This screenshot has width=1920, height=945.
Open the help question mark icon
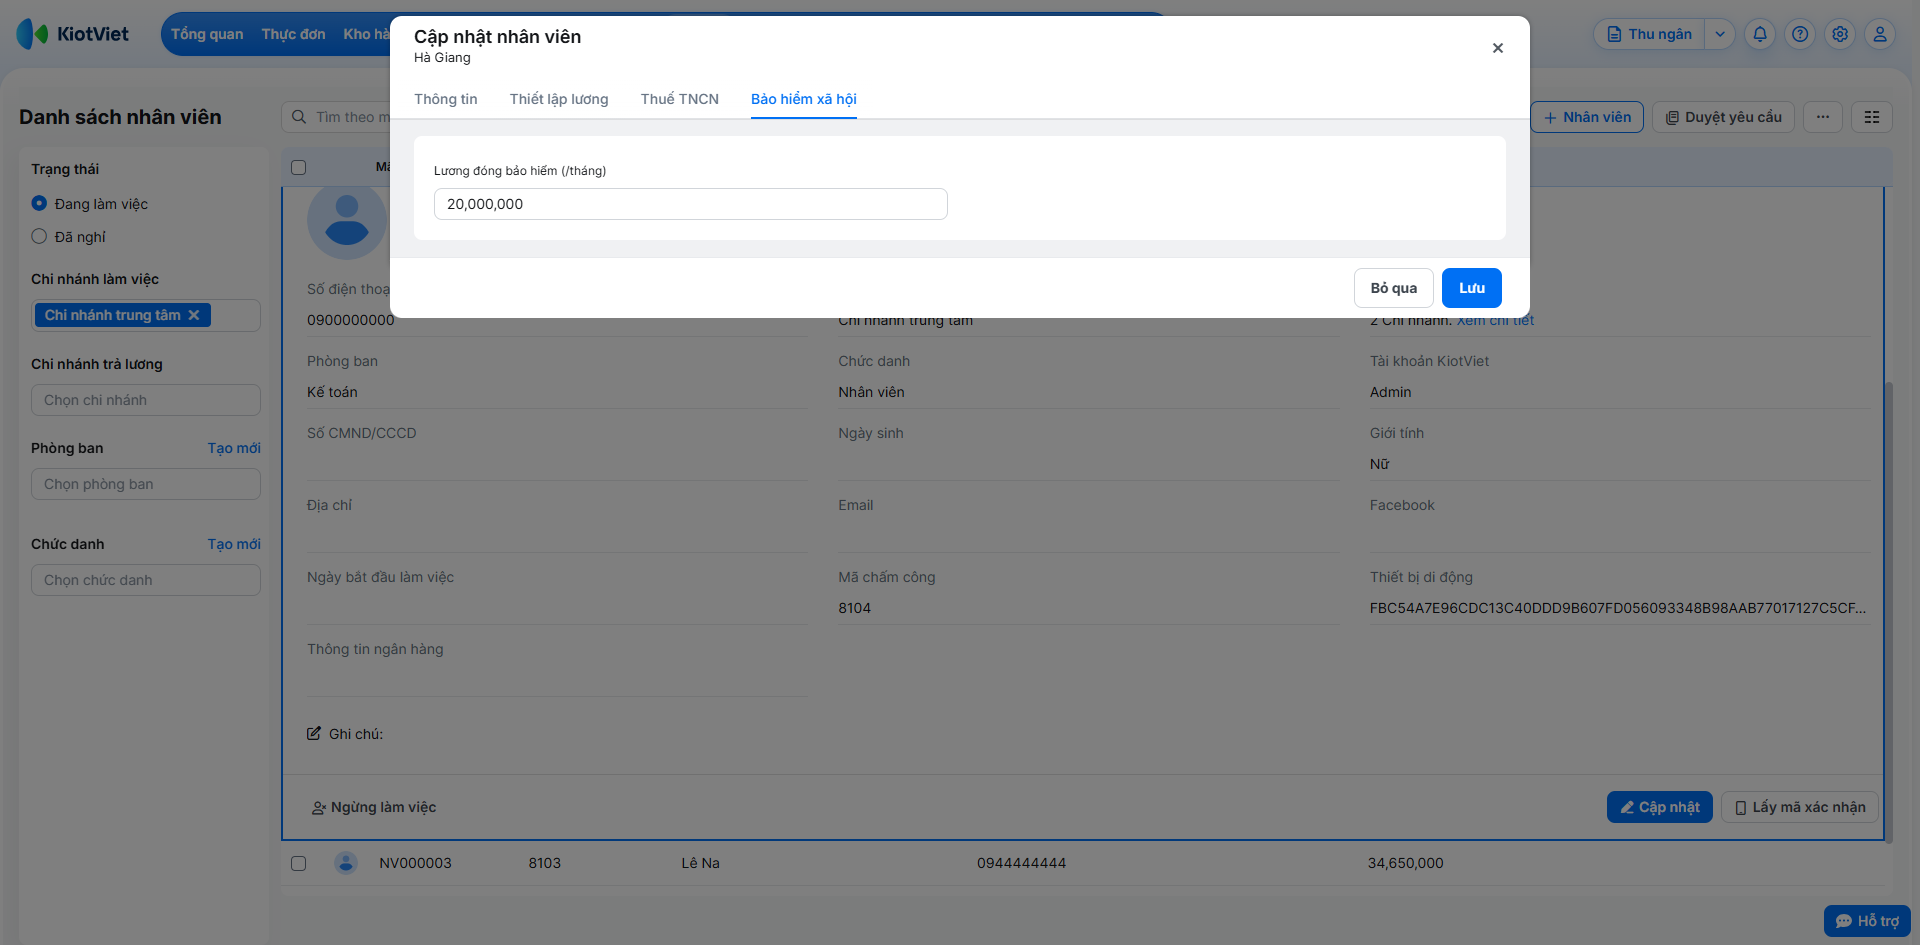click(1800, 34)
